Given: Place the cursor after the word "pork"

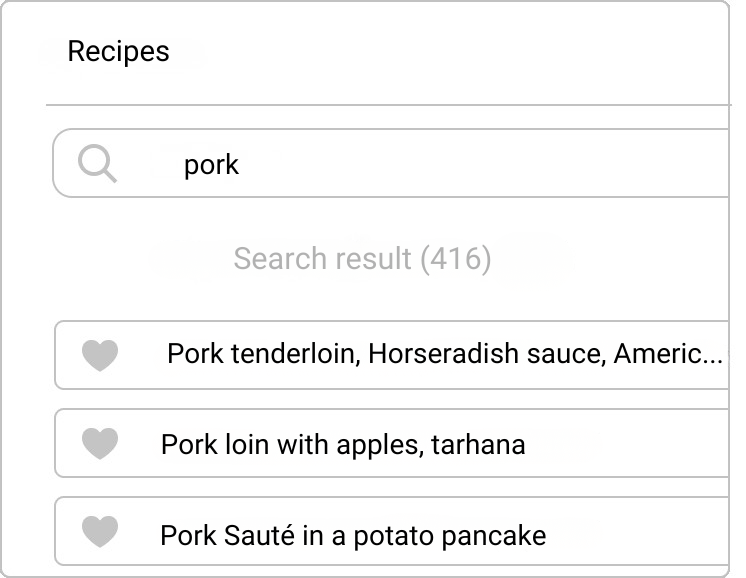Looking at the screenshot, I should [240, 165].
